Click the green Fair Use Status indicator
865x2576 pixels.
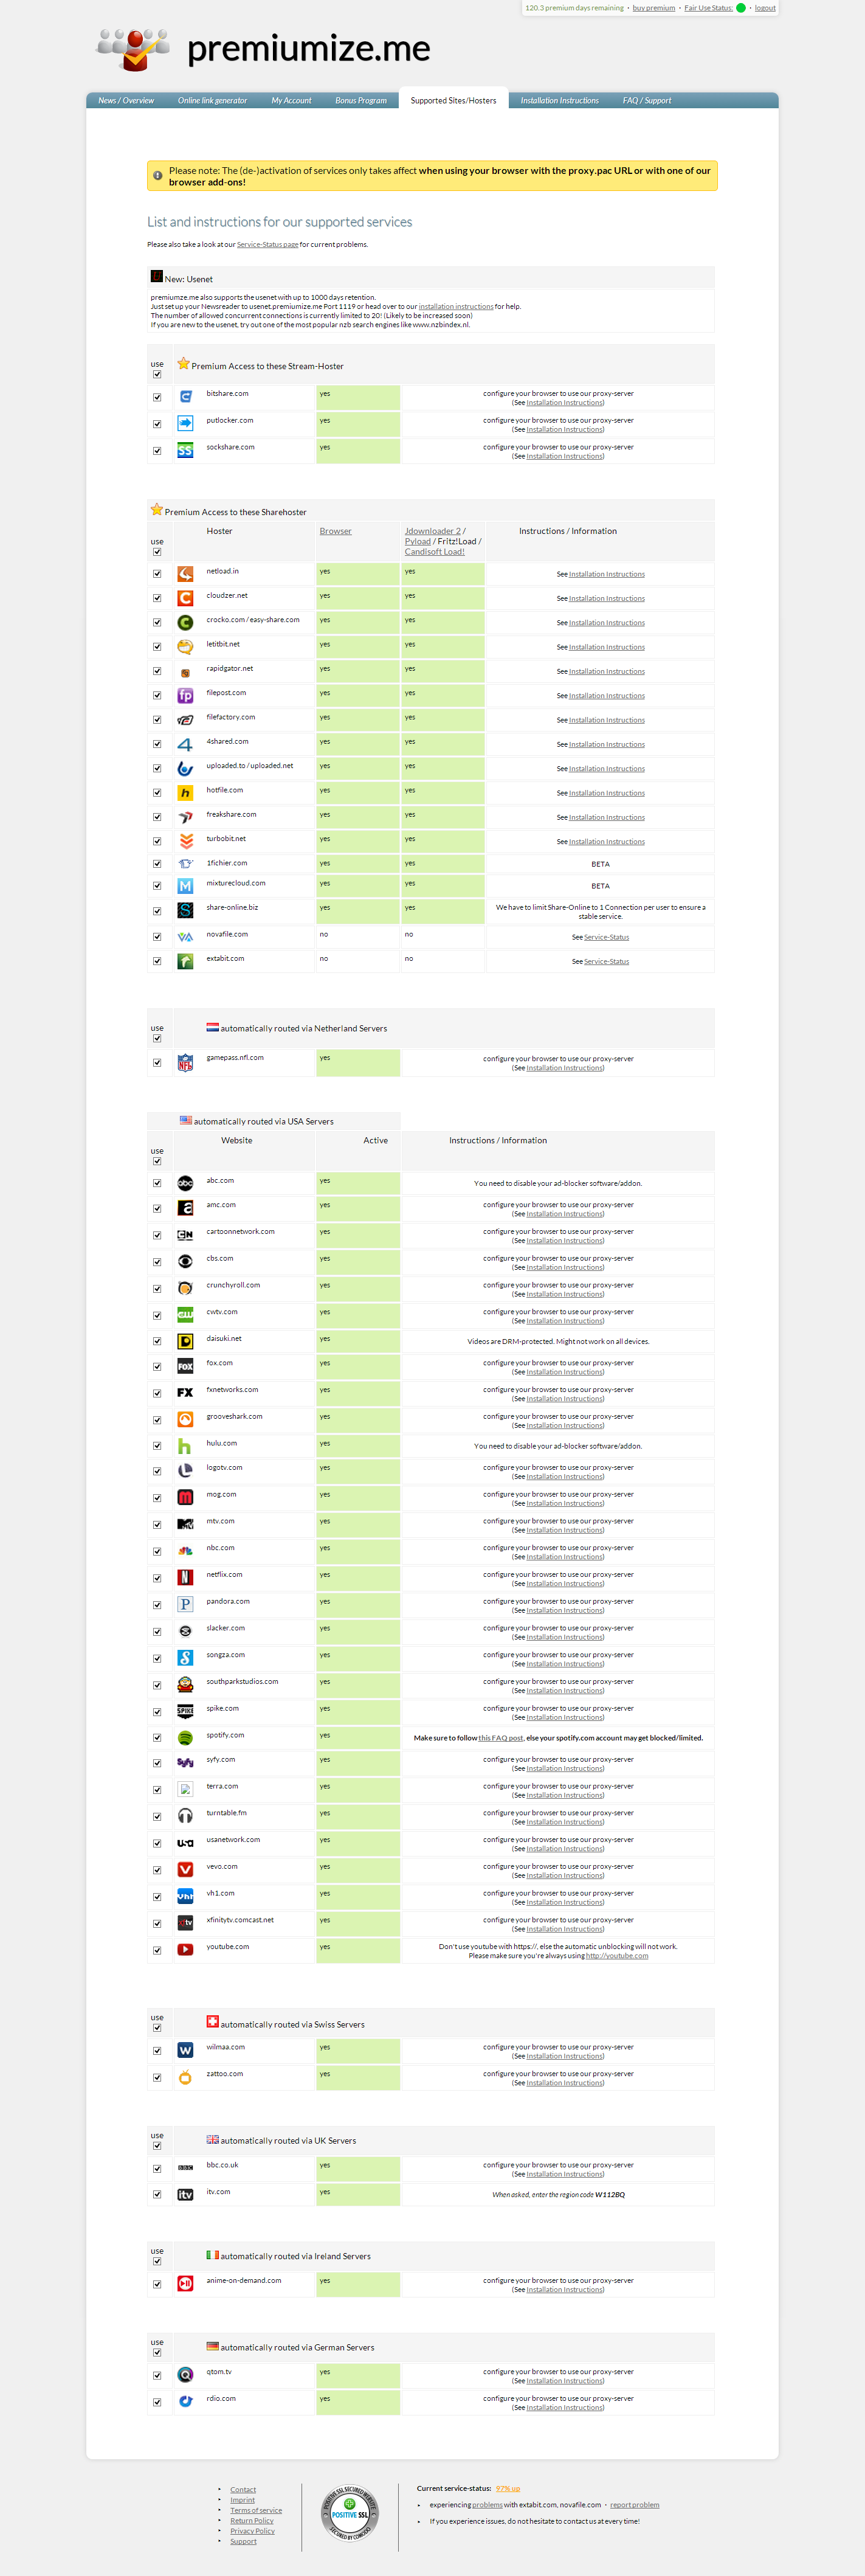pos(741,8)
